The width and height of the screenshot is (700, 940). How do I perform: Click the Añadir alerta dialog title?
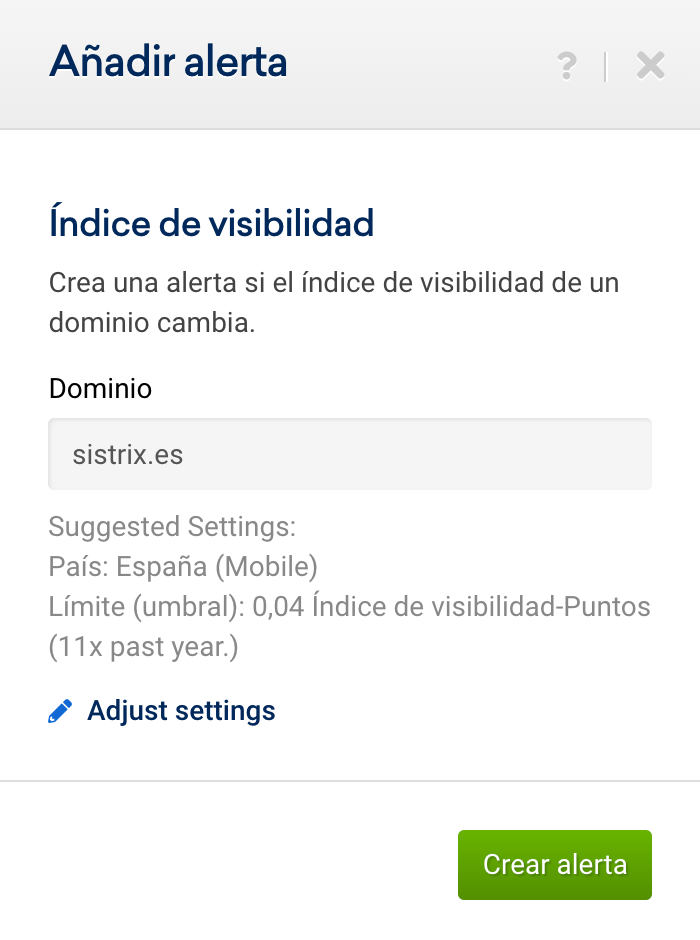coord(168,63)
